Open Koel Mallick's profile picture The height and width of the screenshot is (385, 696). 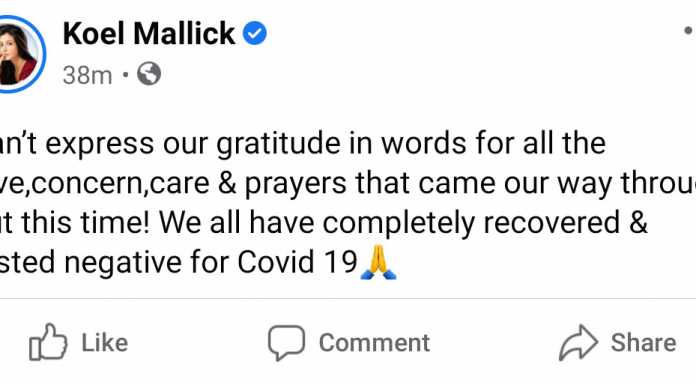click(17, 54)
